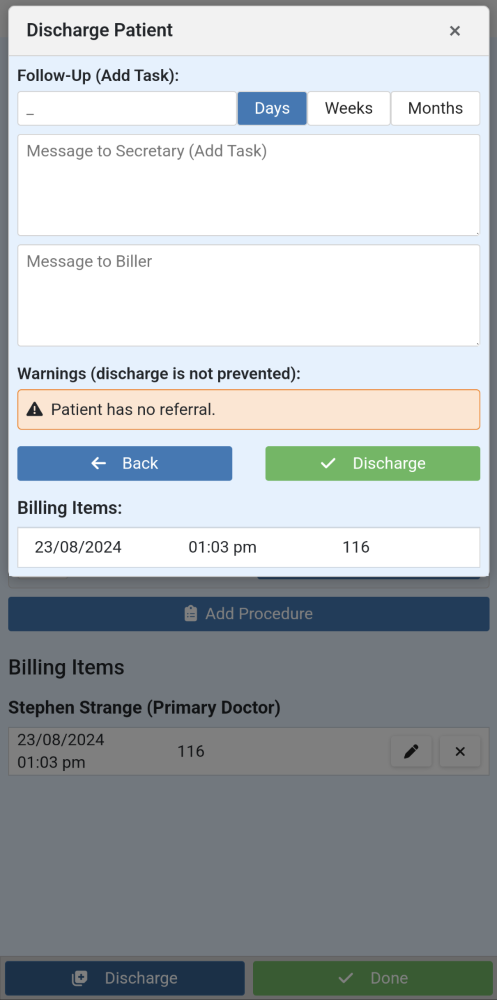Select Weeks as follow-up unit

point(349,108)
